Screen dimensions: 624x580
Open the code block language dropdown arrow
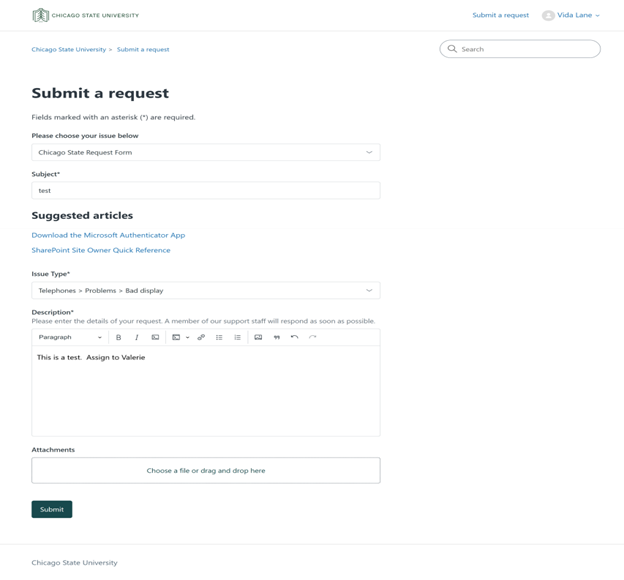tap(187, 337)
